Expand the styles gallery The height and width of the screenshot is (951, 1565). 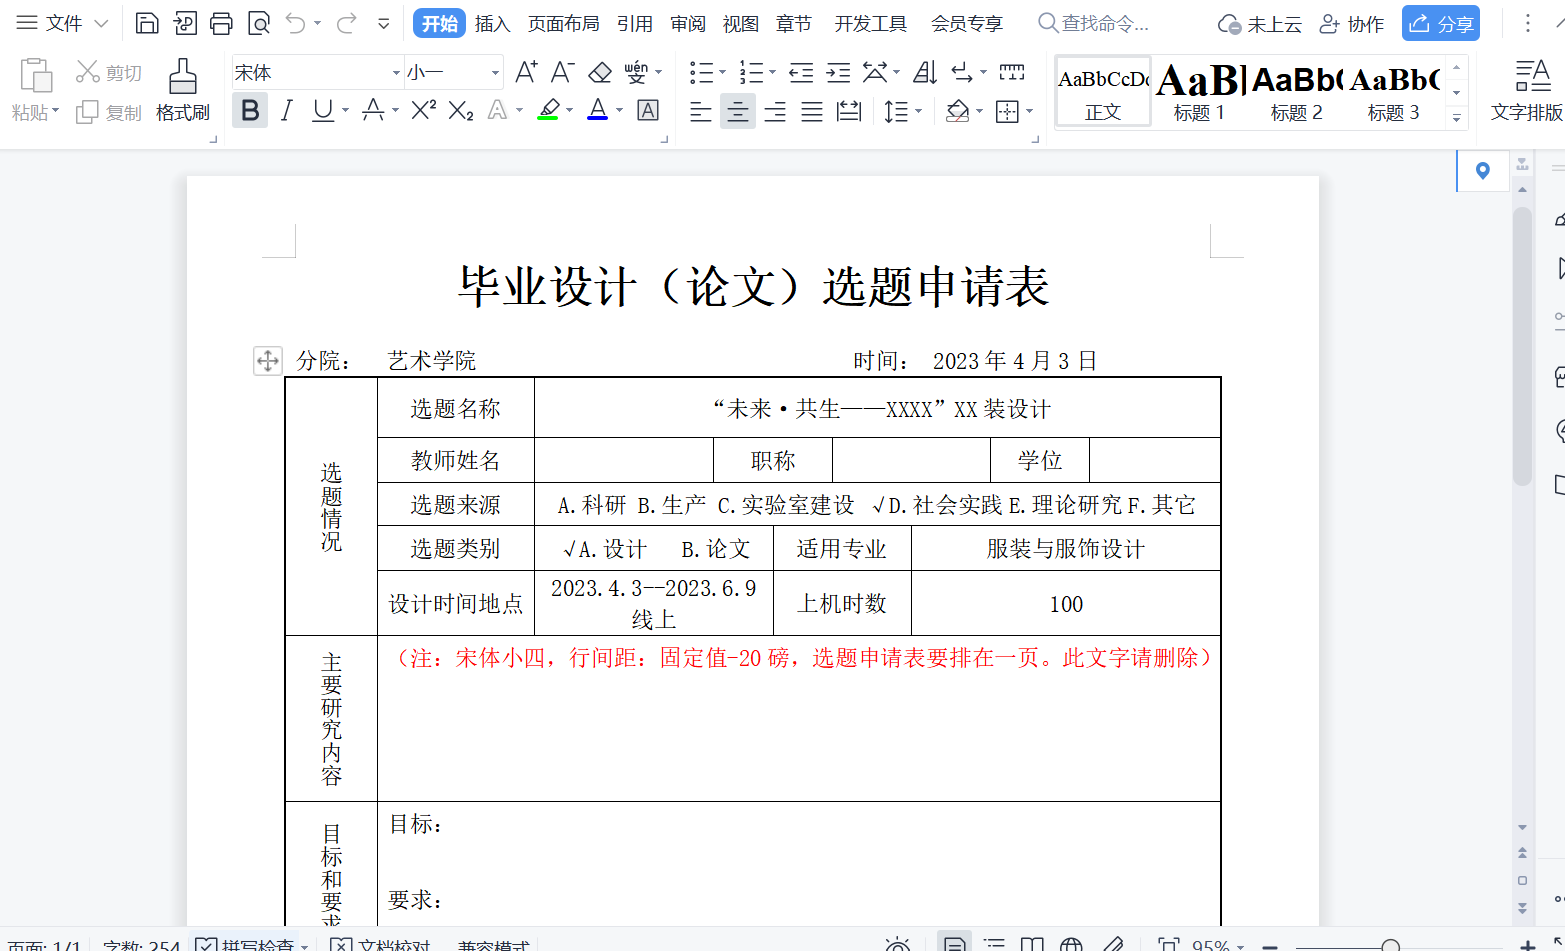coord(1457,118)
